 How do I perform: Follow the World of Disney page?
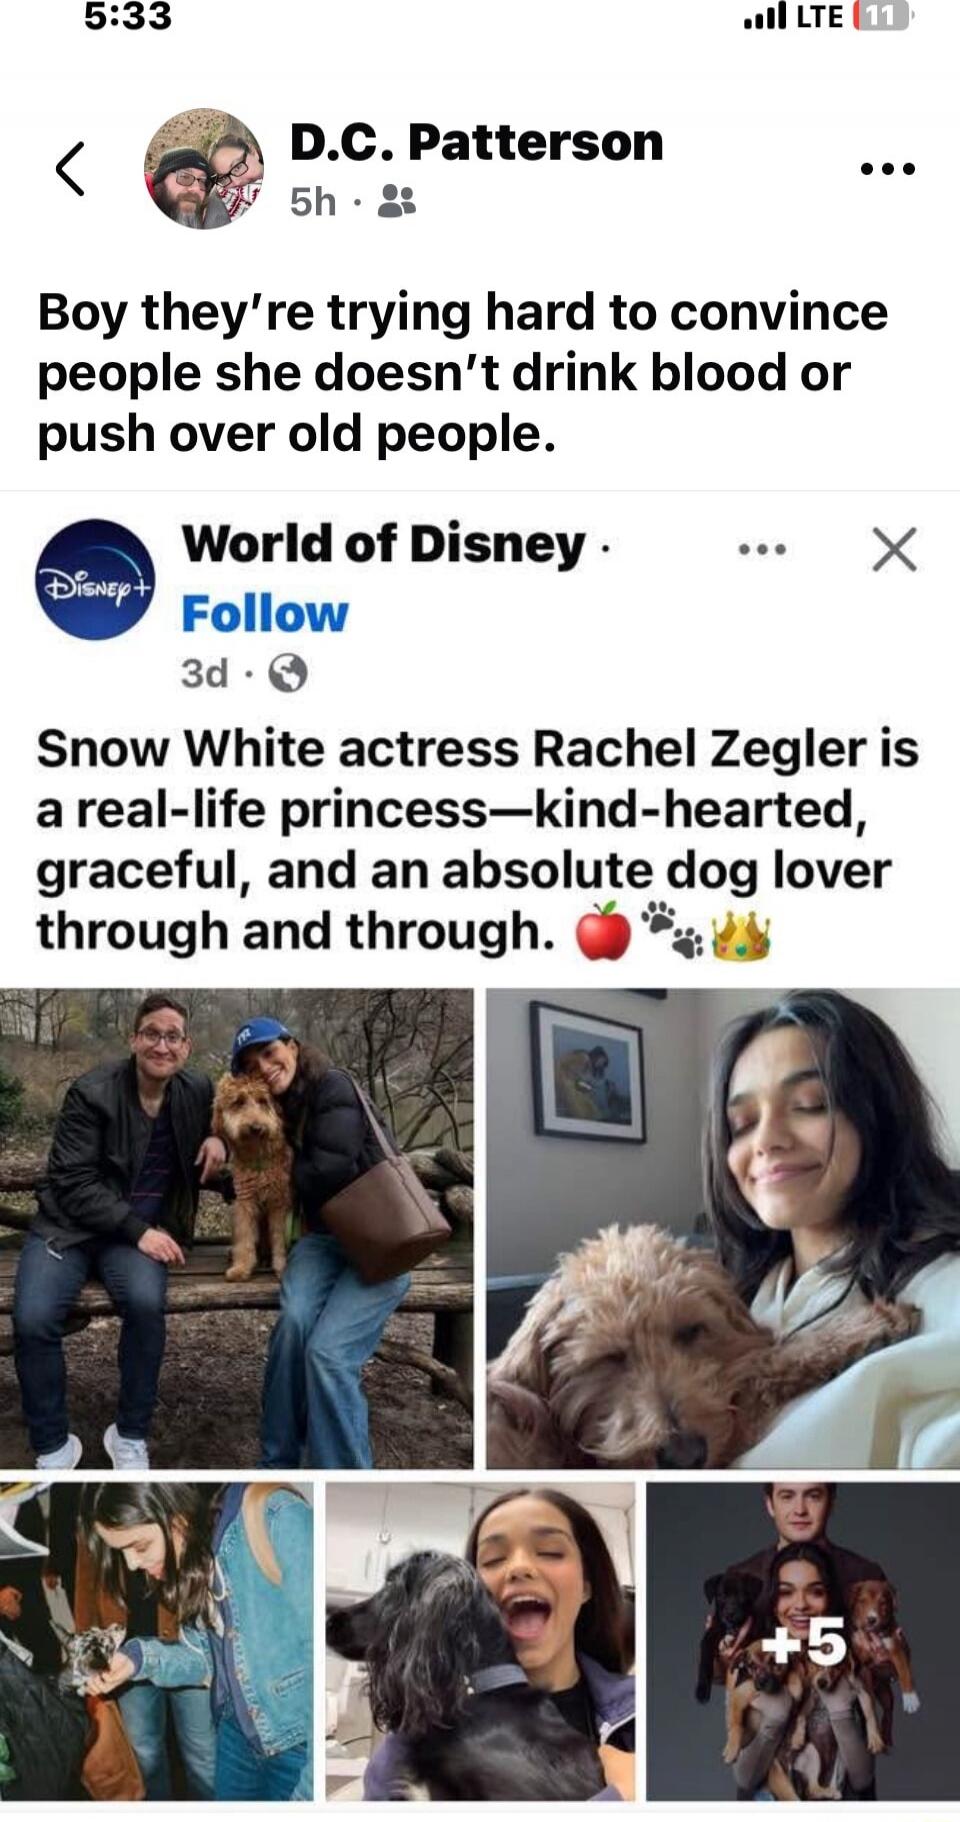point(265,614)
